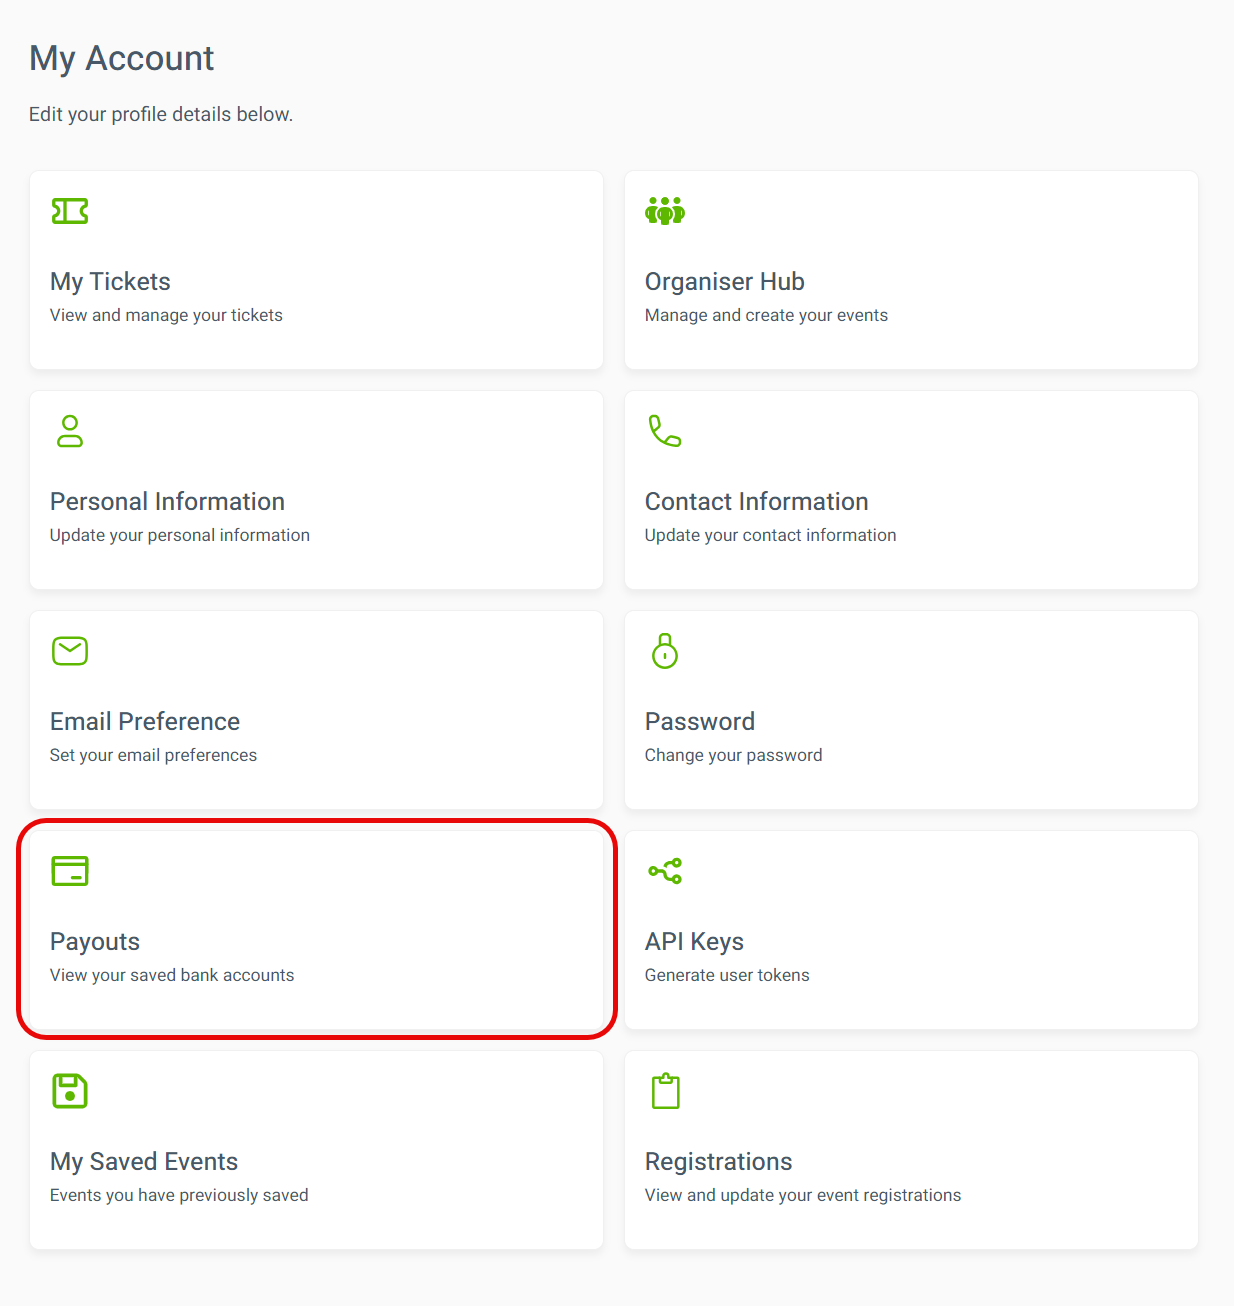Click the floppy disk icon for Saved Events
The width and height of the screenshot is (1234, 1306).
(70, 1091)
